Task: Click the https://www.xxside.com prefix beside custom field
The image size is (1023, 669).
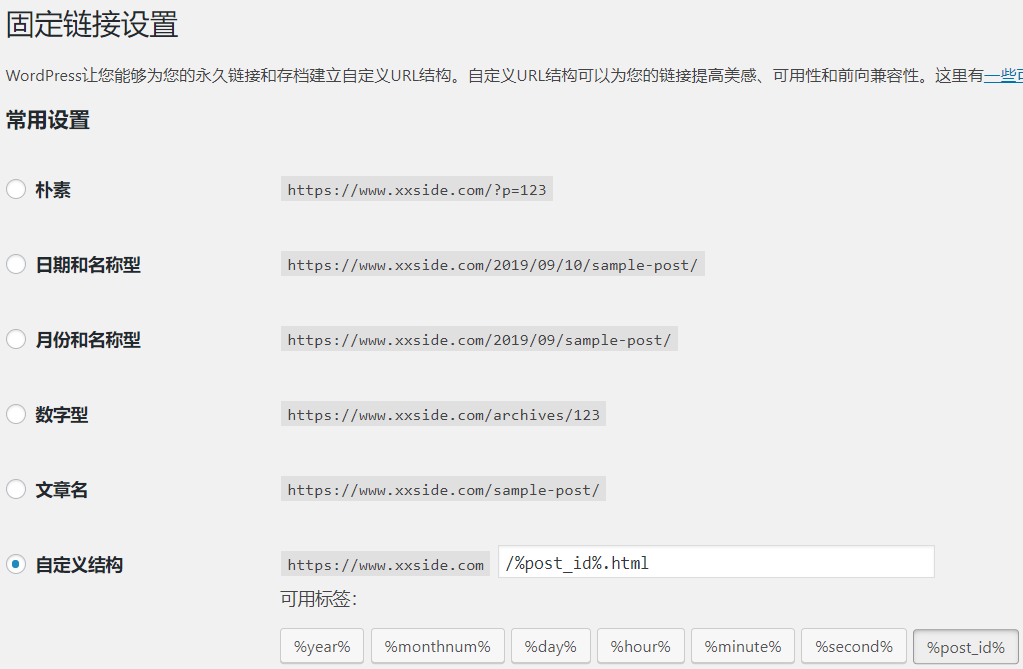Action: coord(386,565)
